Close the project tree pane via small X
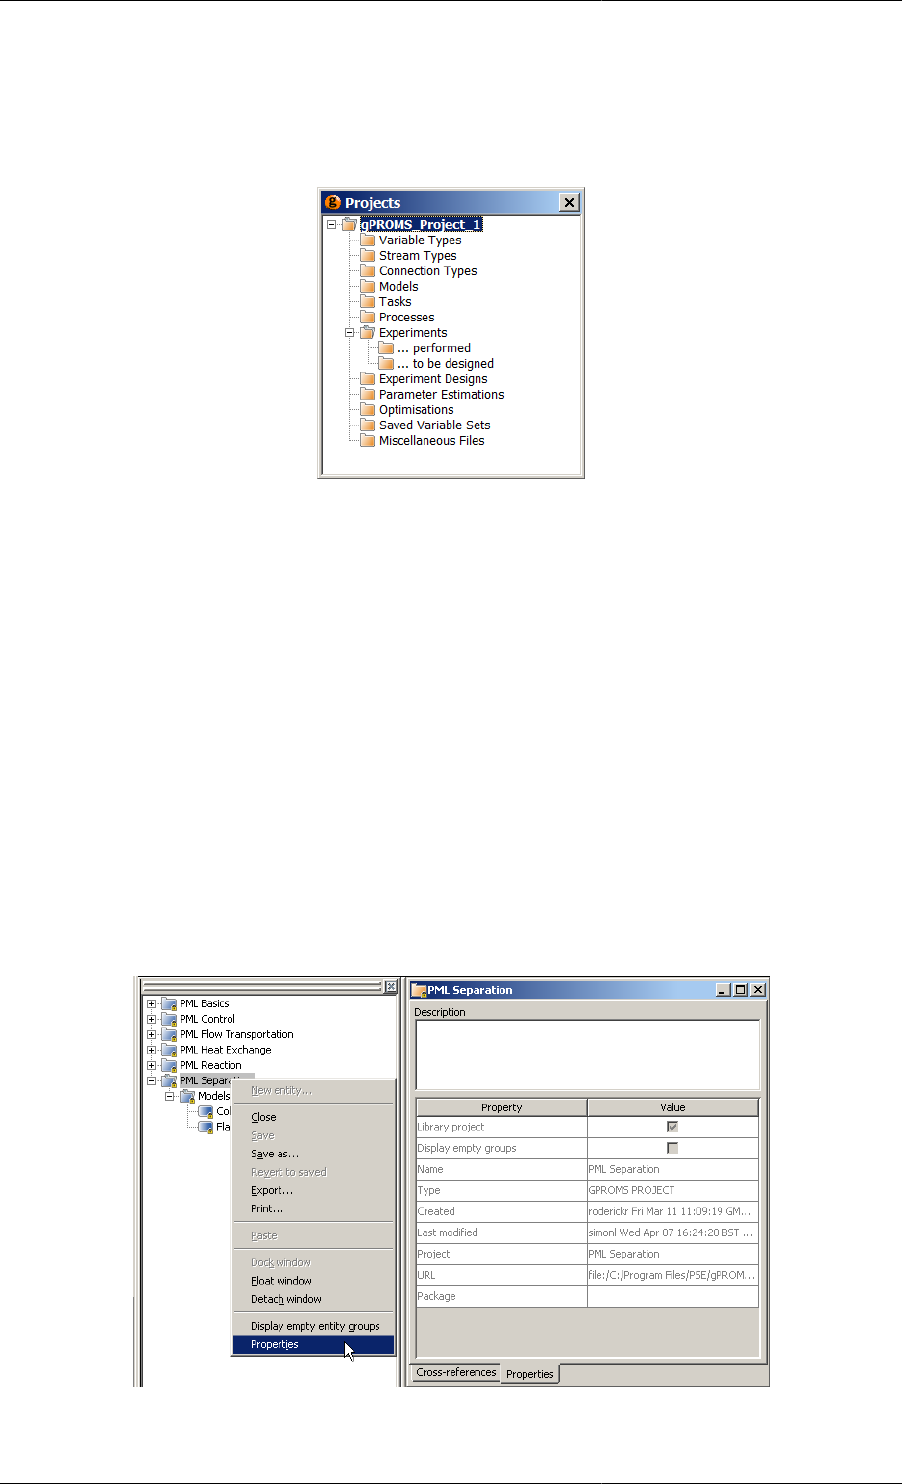The width and height of the screenshot is (902, 1484). pyautogui.click(x=391, y=987)
